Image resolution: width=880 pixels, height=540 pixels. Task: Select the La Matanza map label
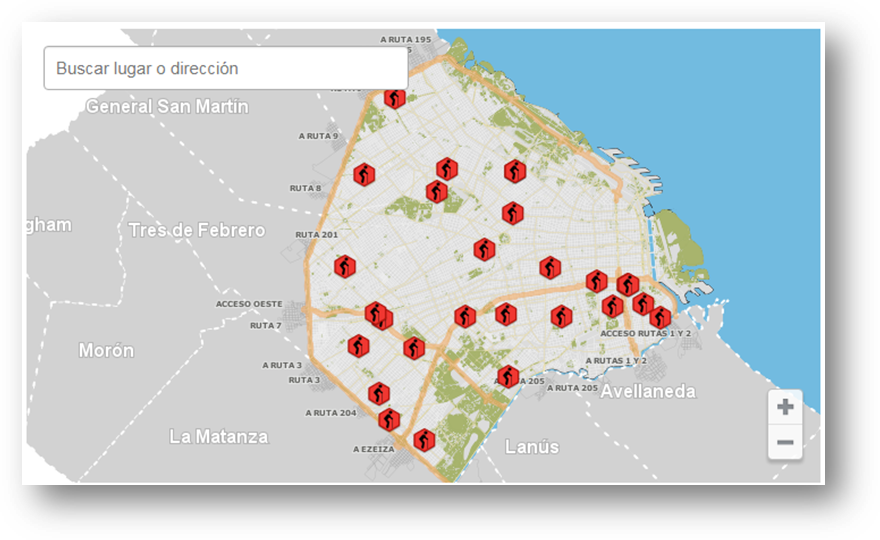click(218, 436)
